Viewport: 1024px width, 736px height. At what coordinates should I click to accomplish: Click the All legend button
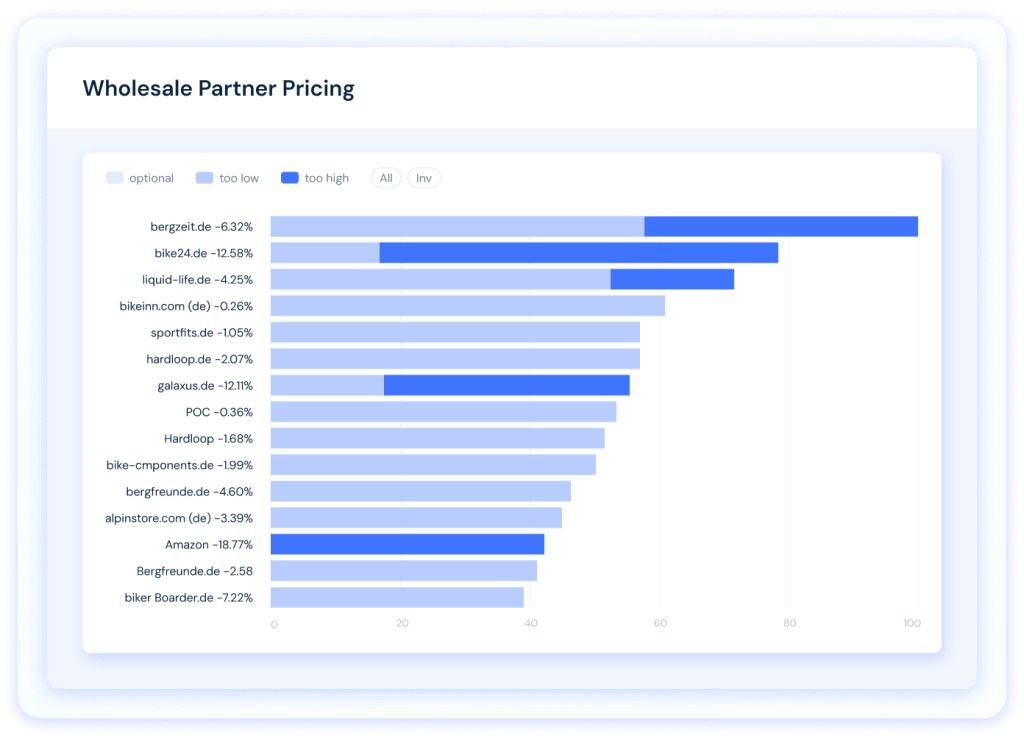tap(386, 178)
